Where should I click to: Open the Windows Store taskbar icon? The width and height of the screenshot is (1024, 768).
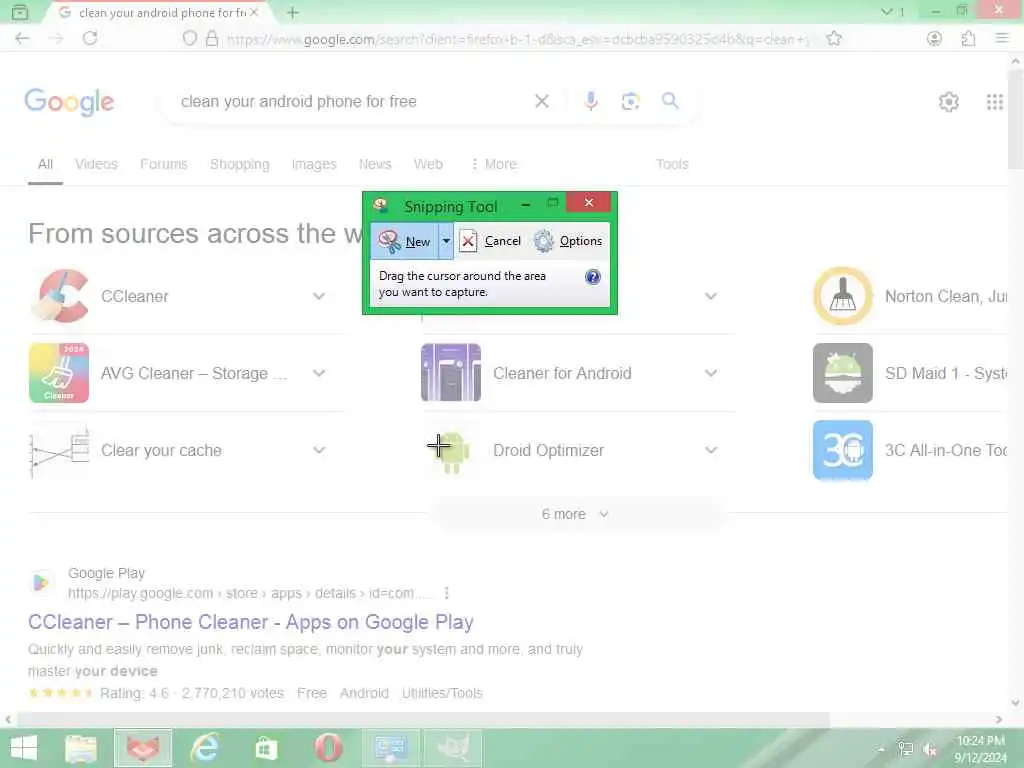pos(266,748)
